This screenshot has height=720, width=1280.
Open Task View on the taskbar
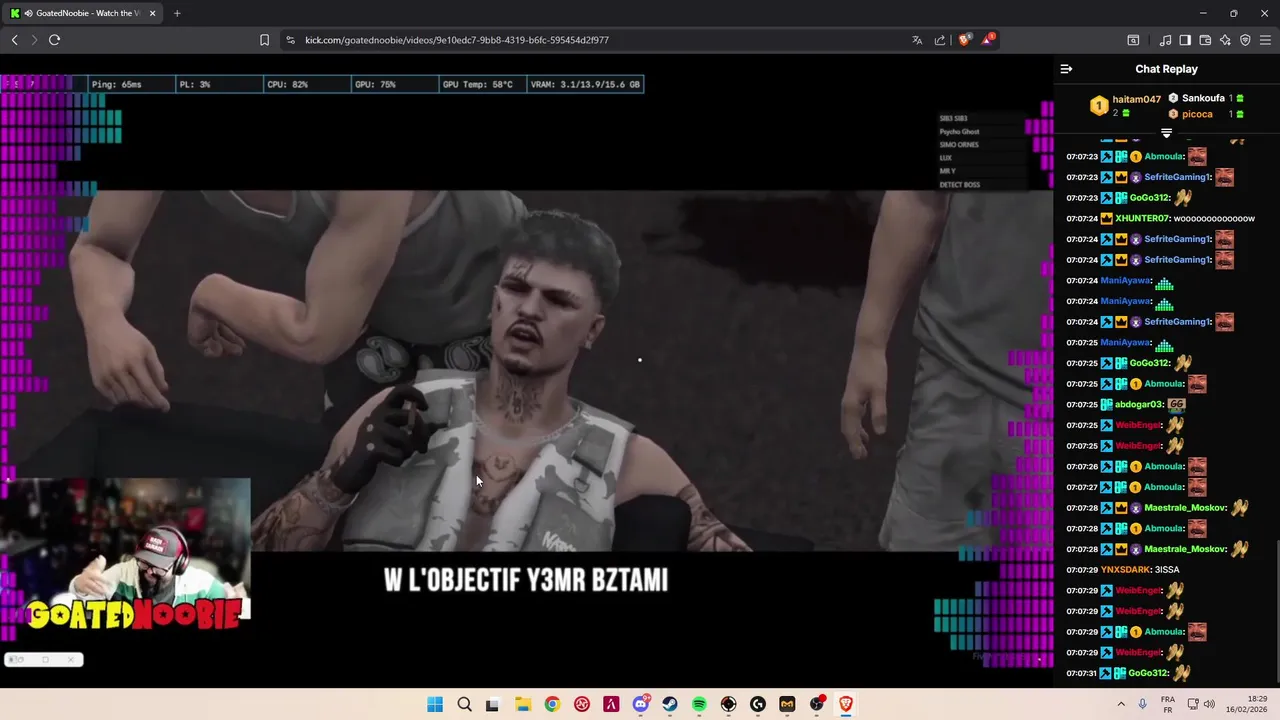click(x=492, y=704)
